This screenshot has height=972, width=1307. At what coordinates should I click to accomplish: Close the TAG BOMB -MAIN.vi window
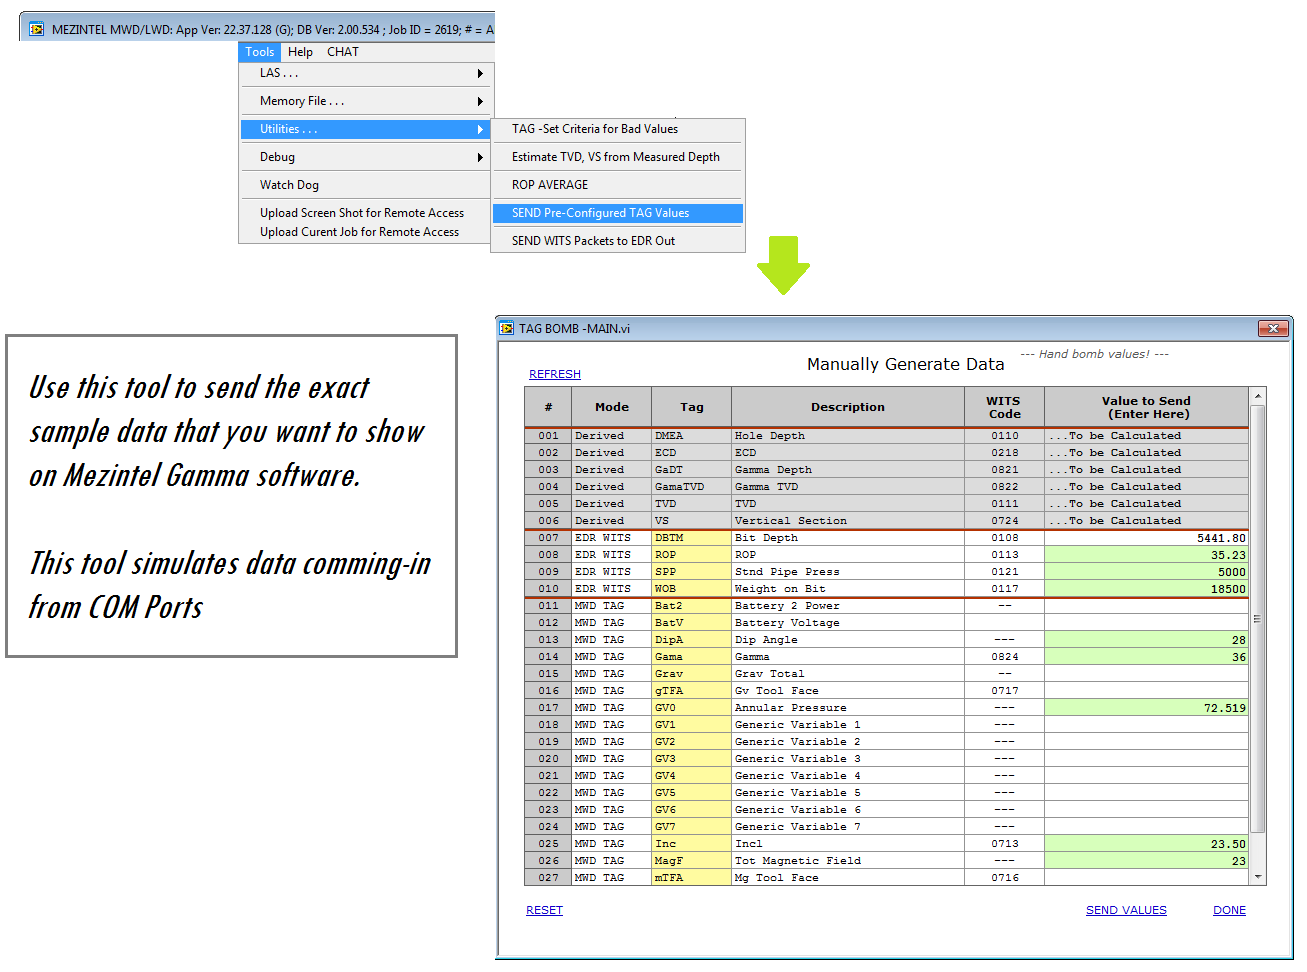point(1272,328)
